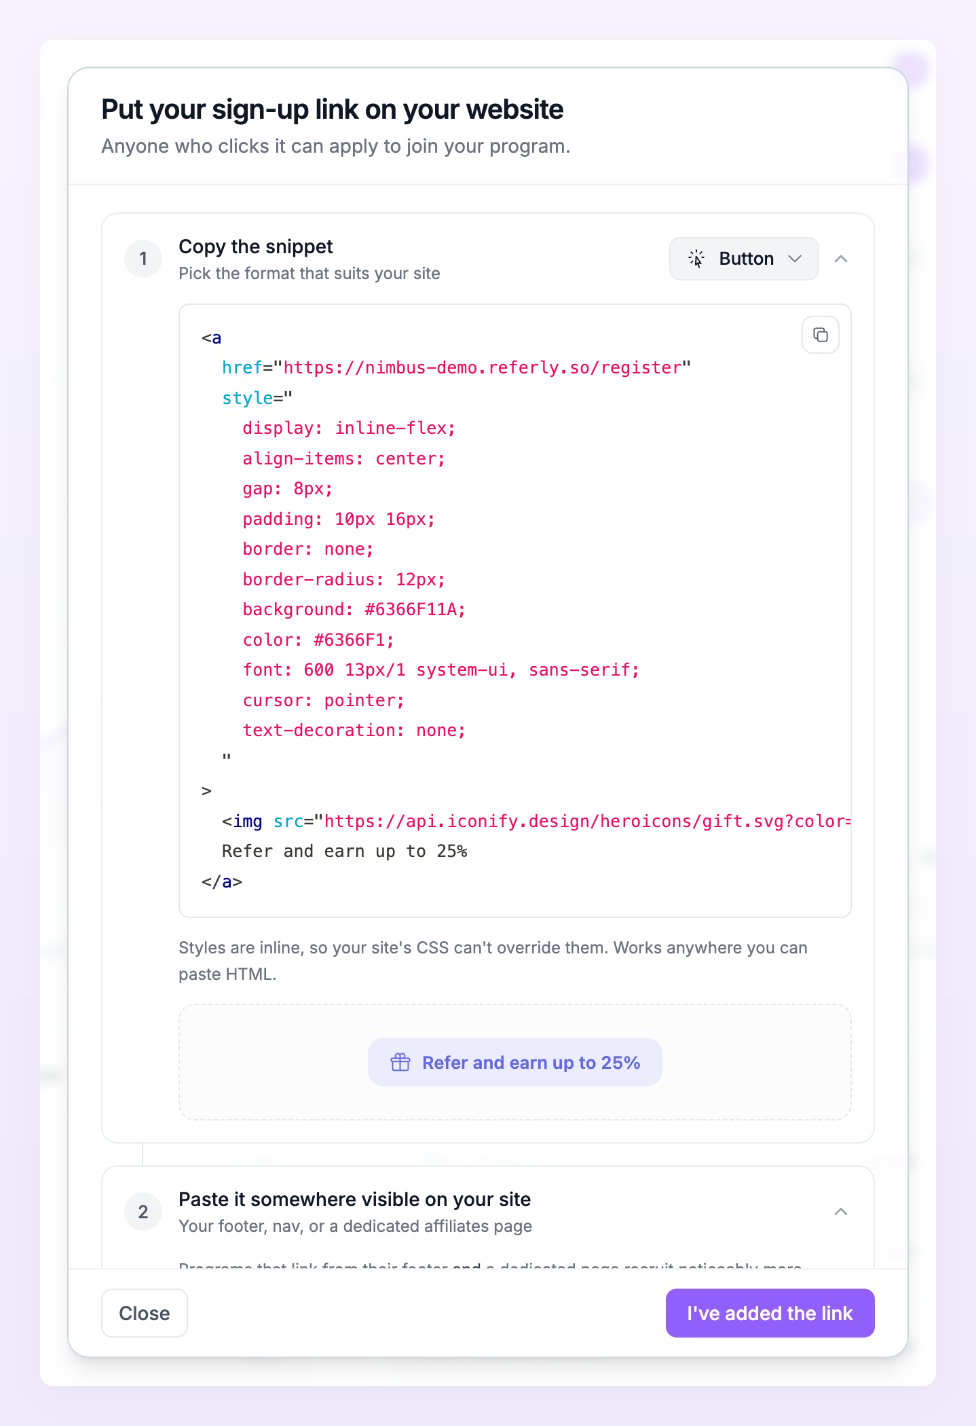Viewport: 976px width, 1426px height.
Task: Open the Button format dropdown
Action: (x=744, y=259)
